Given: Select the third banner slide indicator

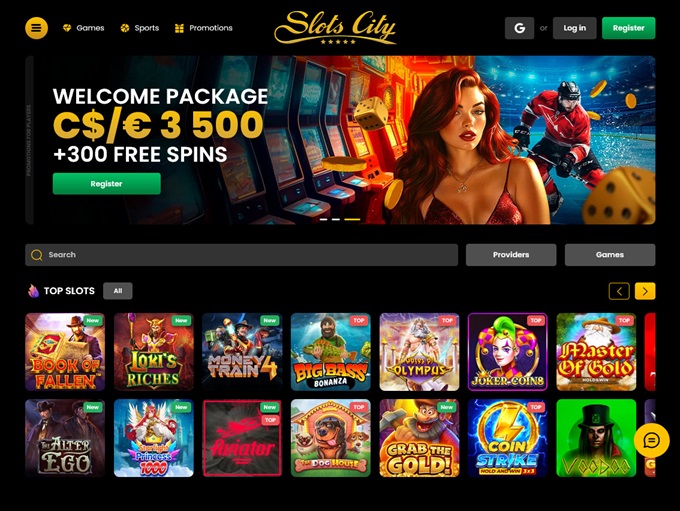Looking at the screenshot, I should point(352,219).
